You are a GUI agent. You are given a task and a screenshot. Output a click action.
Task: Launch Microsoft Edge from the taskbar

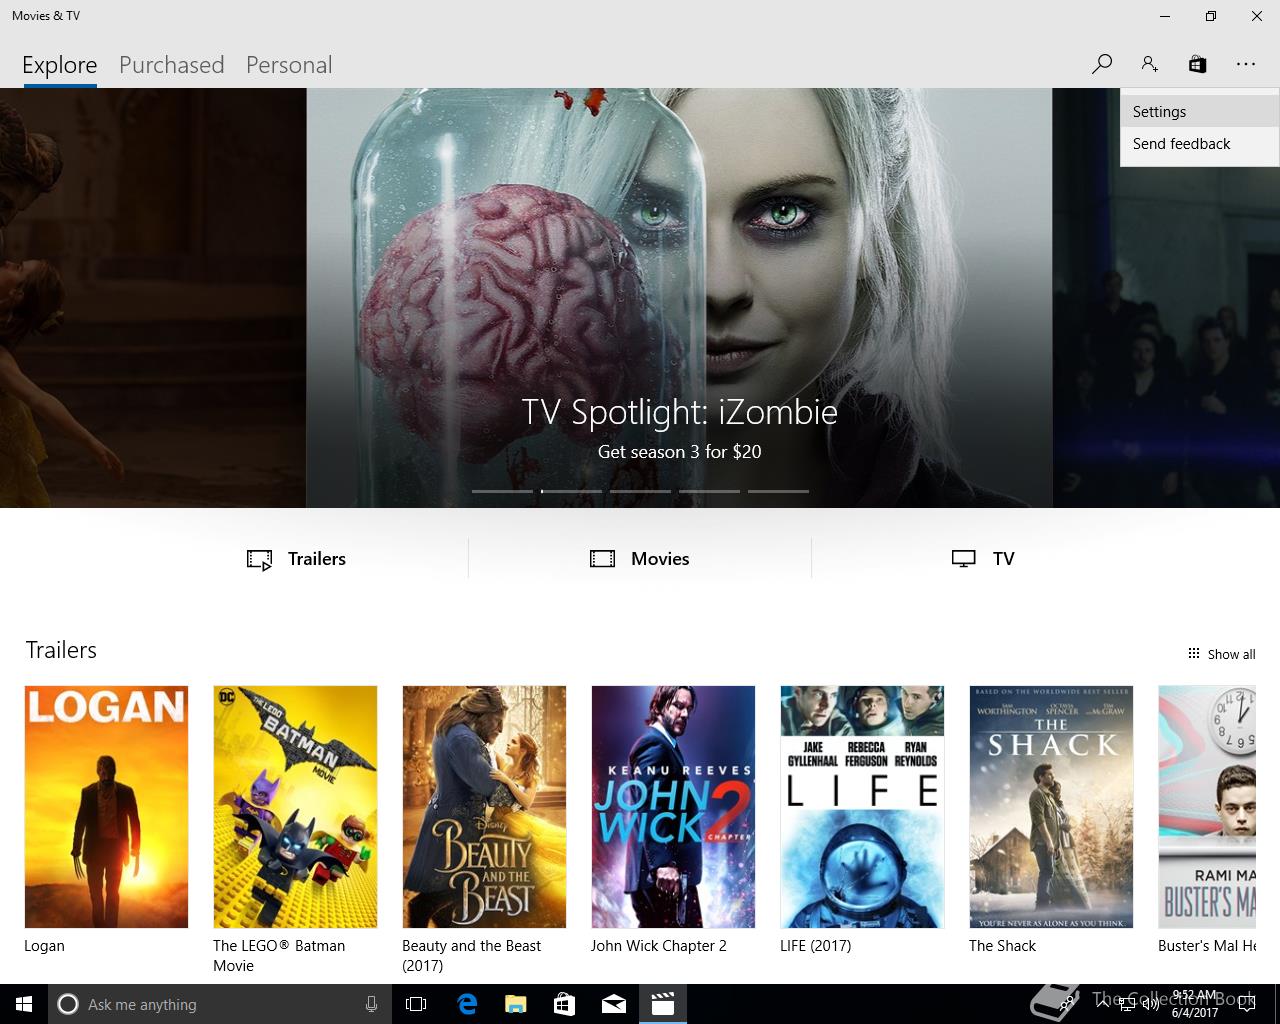point(466,1004)
